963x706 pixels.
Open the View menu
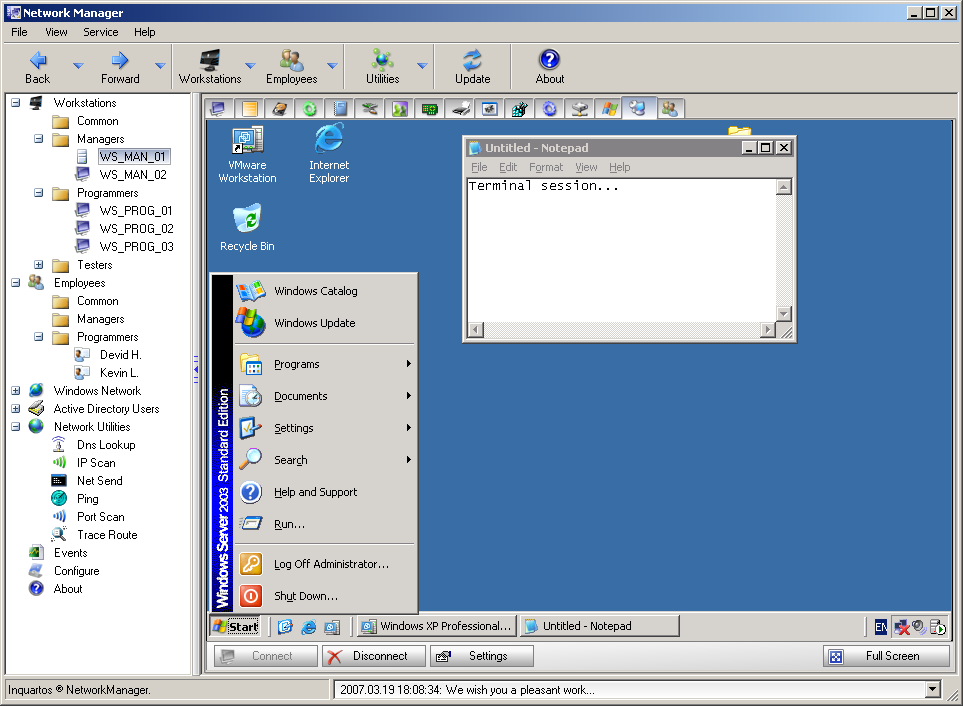(x=56, y=32)
